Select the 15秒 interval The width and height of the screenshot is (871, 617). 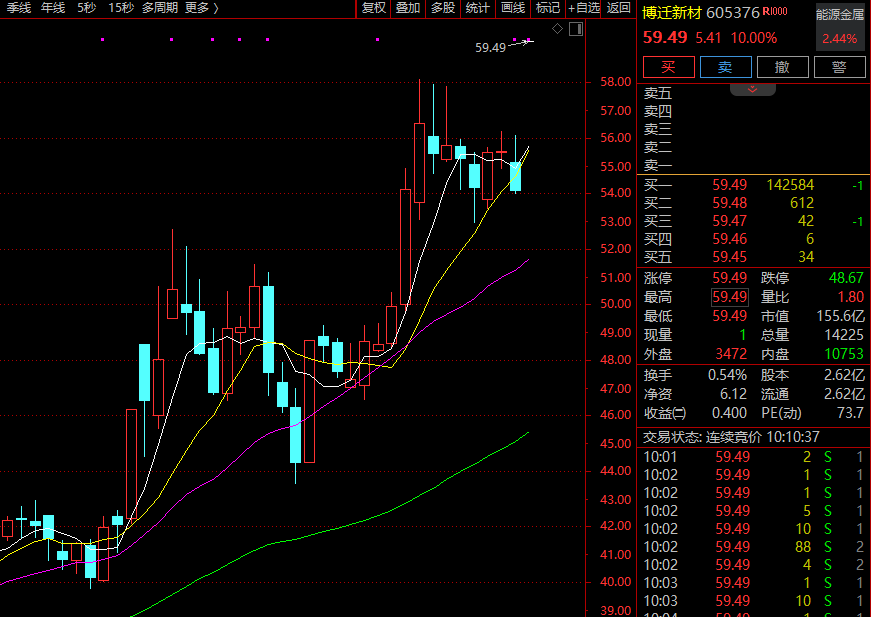click(120, 8)
